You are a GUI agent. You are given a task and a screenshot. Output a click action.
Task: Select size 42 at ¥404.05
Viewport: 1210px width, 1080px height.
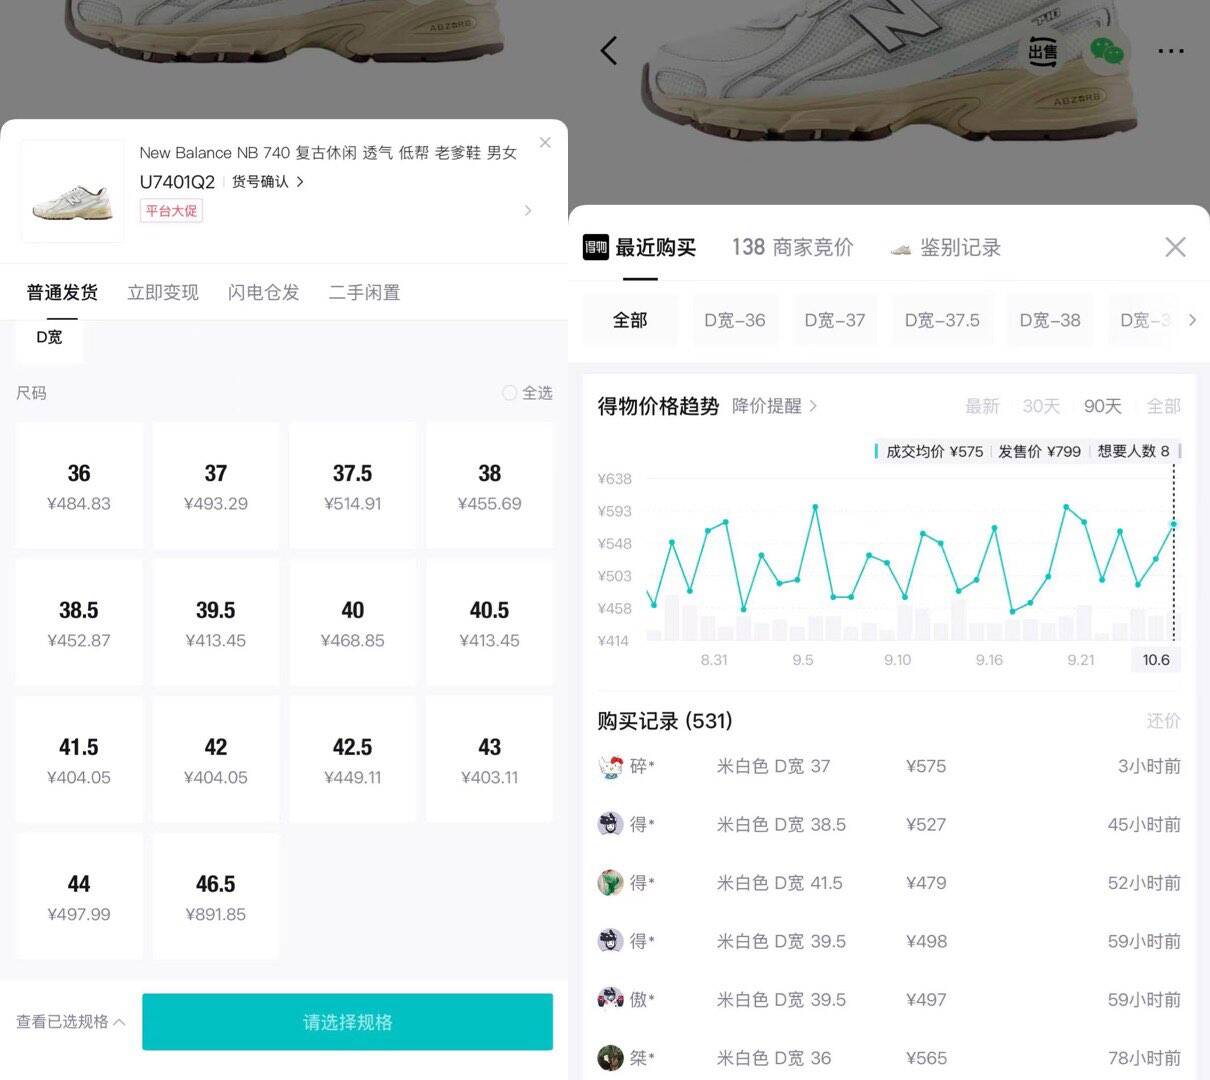216,759
